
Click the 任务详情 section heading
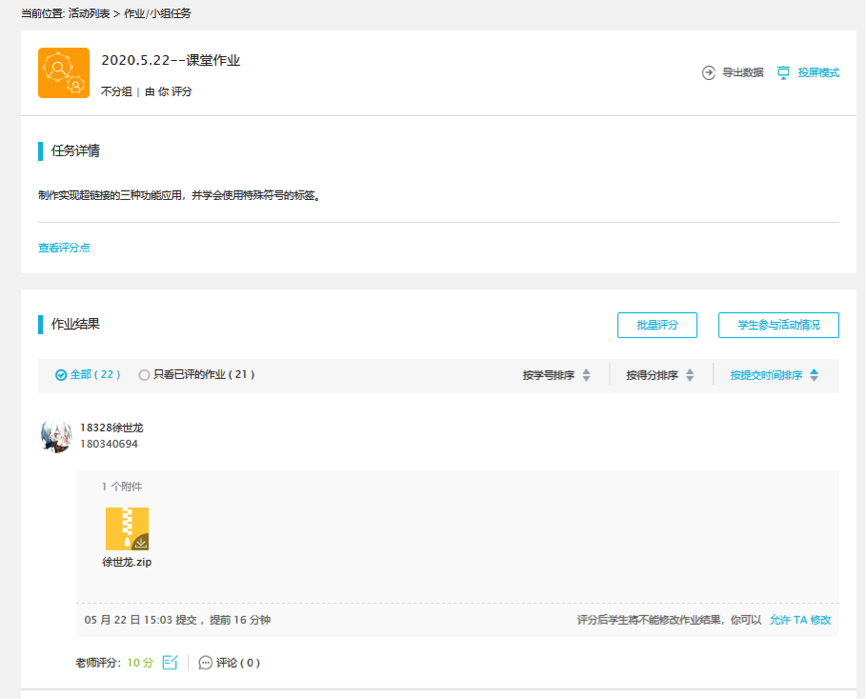point(75,151)
